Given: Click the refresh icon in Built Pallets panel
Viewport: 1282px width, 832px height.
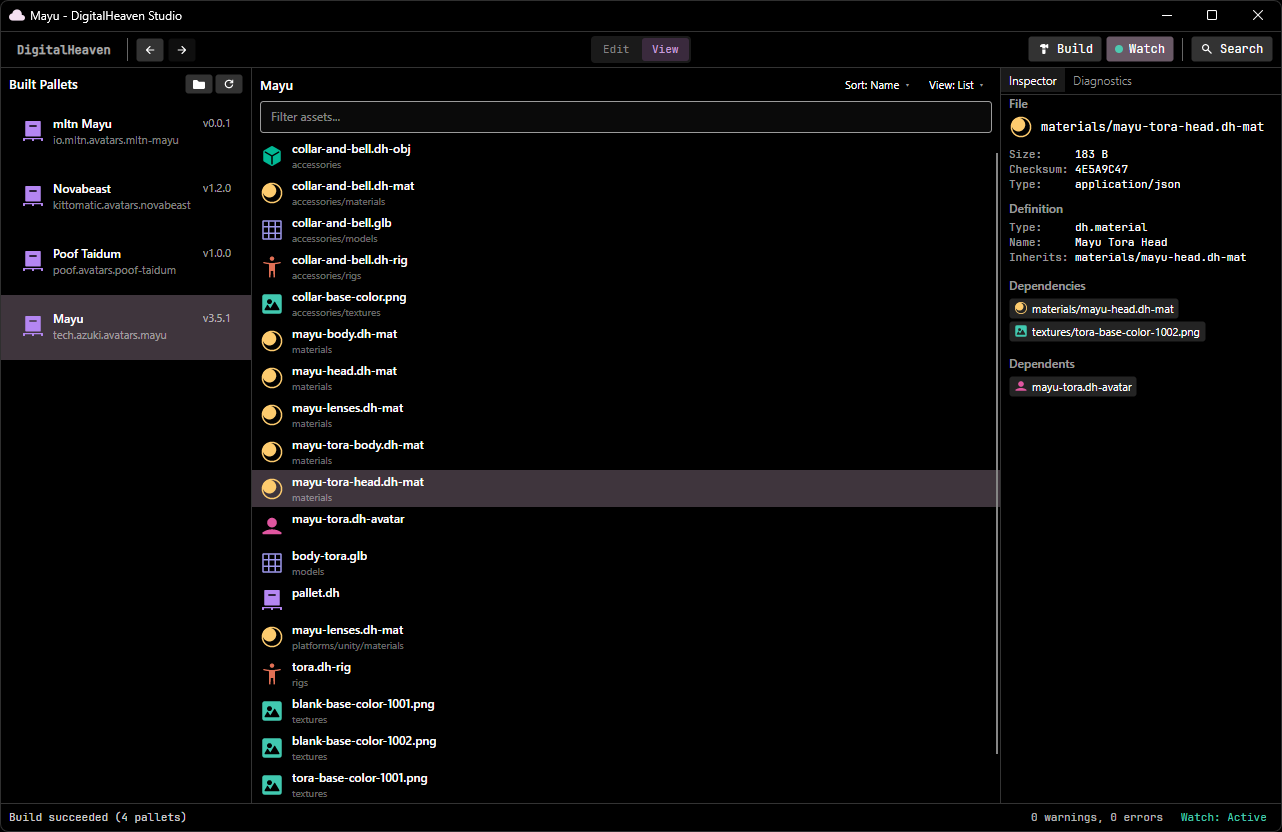Looking at the screenshot, I should click(x=229, y=84).
